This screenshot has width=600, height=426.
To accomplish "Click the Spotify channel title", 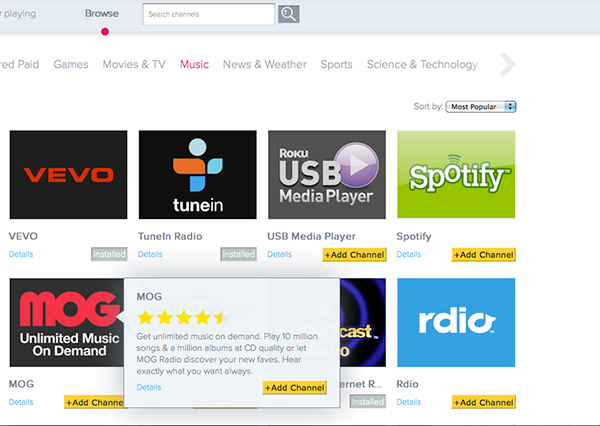I will coord(414,236).
